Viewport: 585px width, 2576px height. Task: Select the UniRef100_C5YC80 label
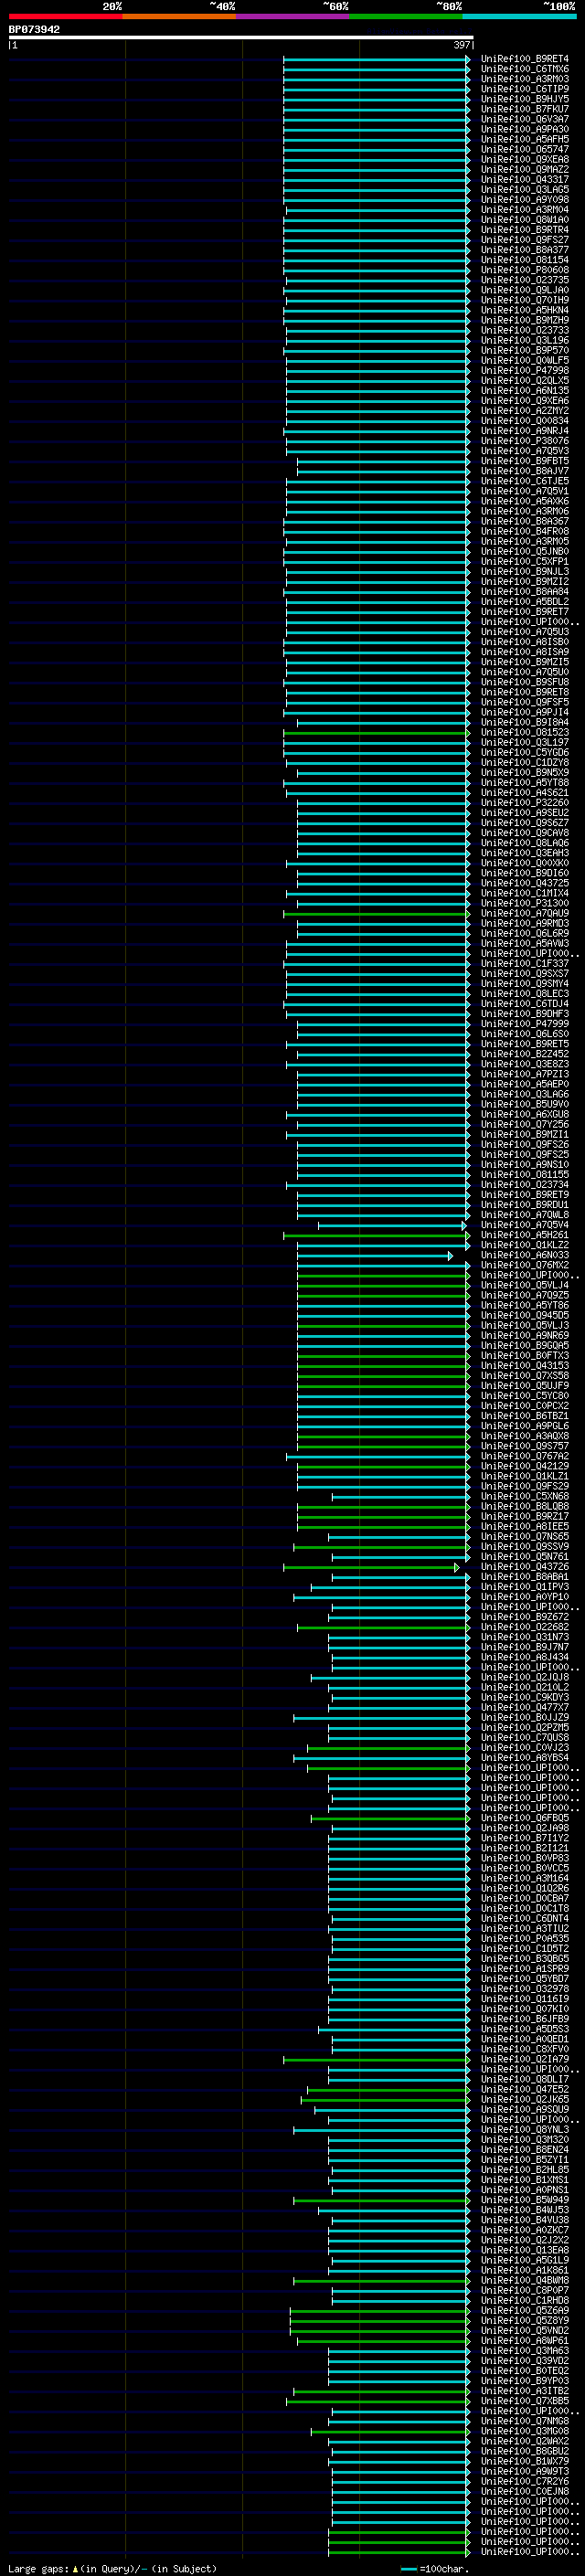(525, 1396)
